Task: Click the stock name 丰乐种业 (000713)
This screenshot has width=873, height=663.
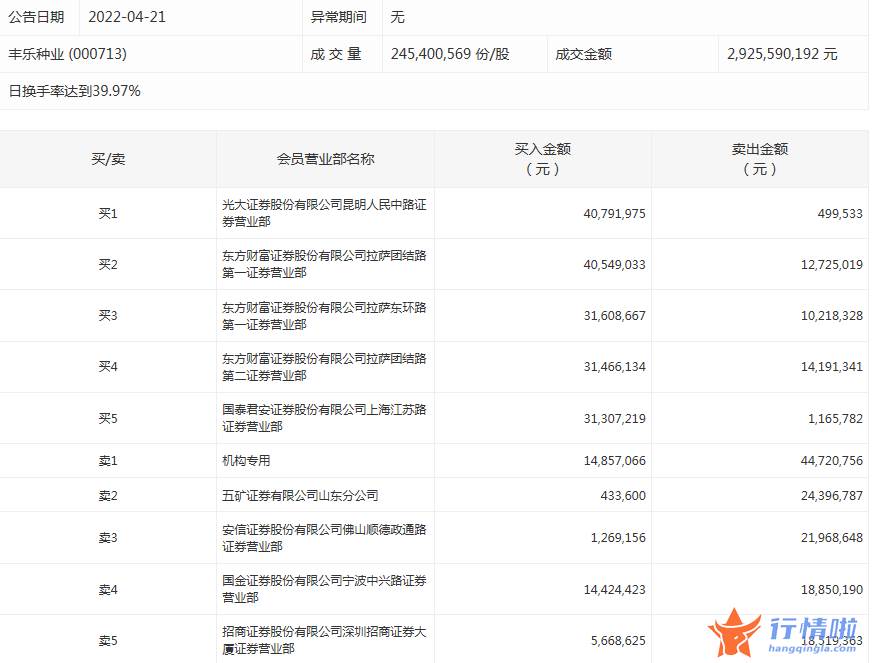Action: tap(67, 54)
